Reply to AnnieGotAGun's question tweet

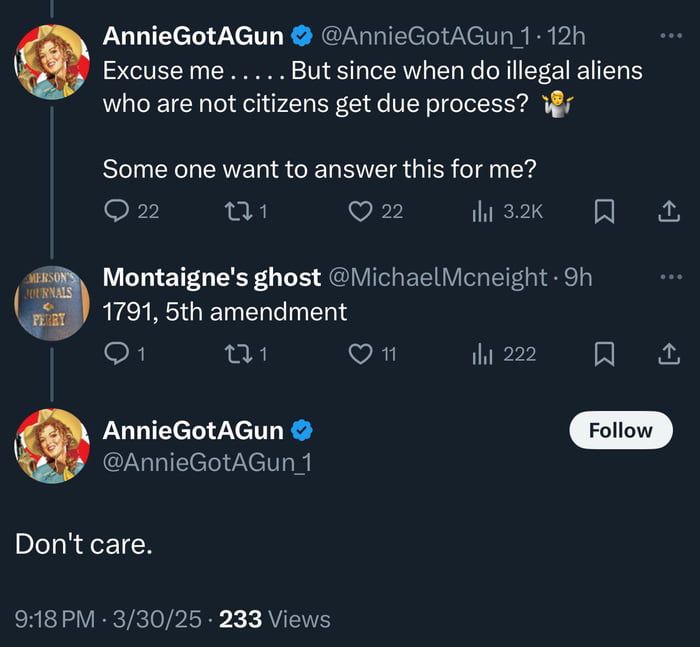pos(117,211)
